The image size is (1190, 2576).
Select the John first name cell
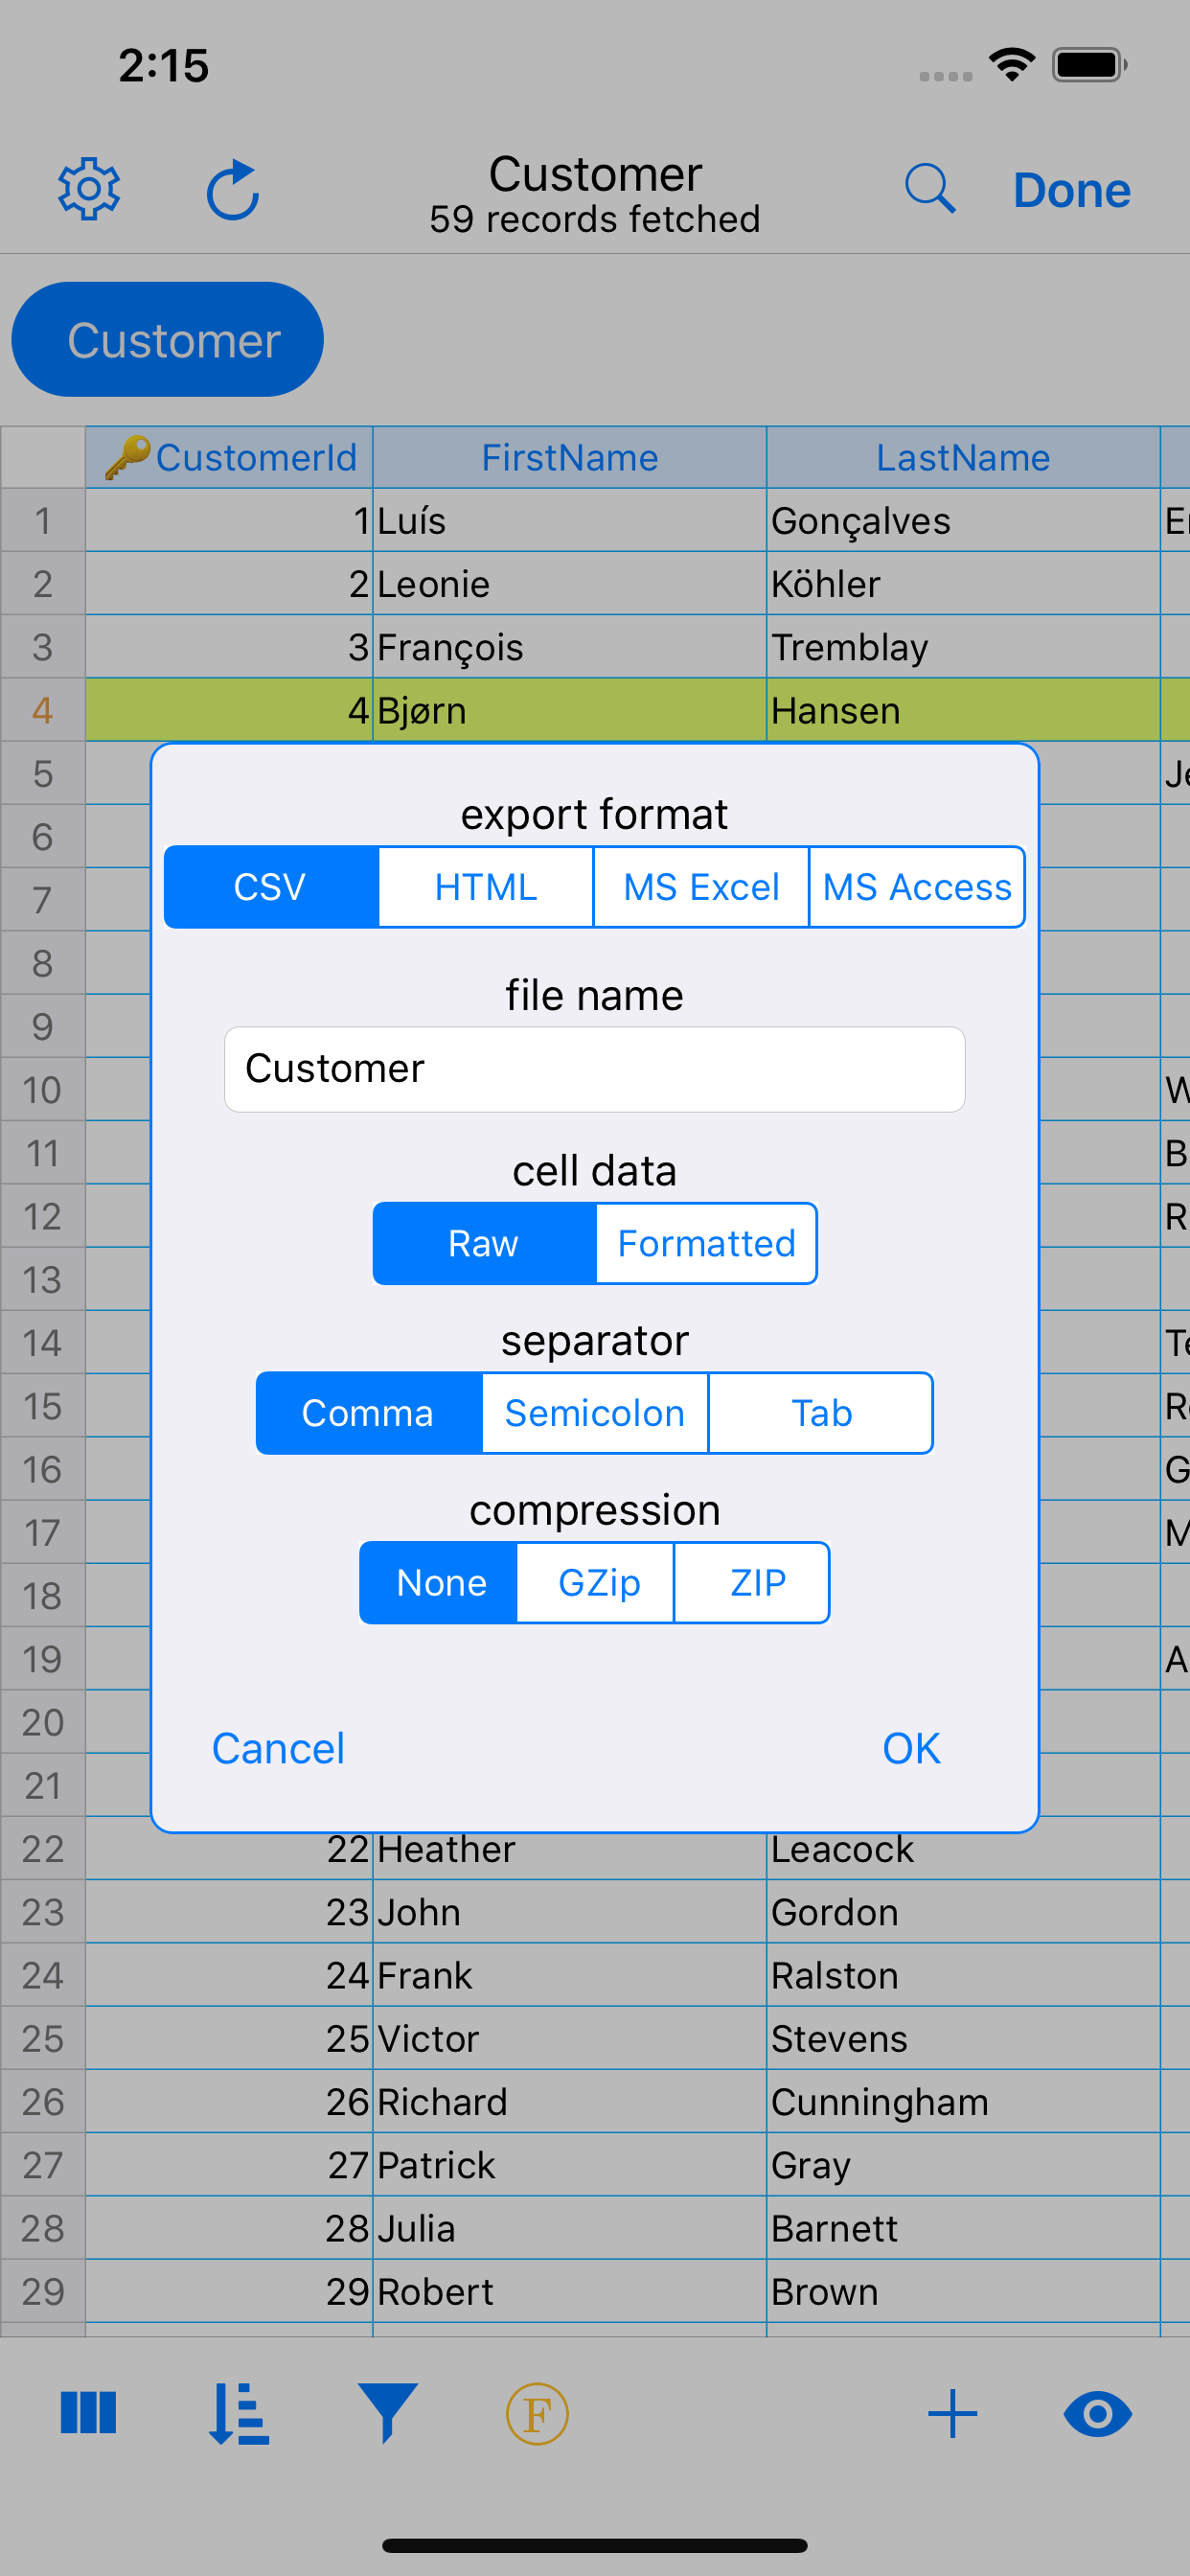click(570, 1912)
